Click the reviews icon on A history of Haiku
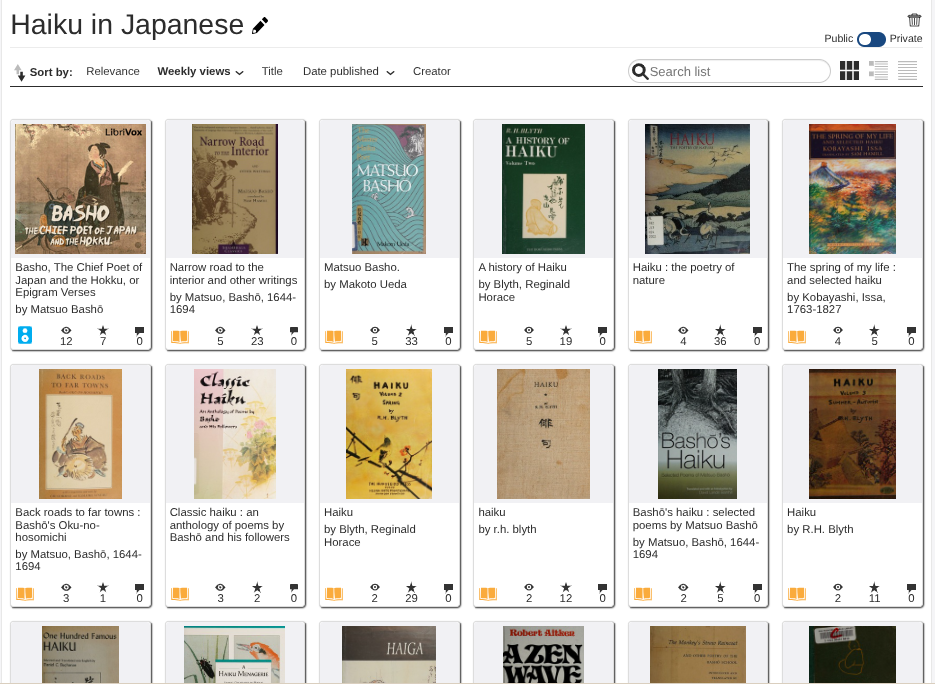Image resolution: width=935 pixels, height=684 pixels. pyautogui.click(x=602, y=331)
